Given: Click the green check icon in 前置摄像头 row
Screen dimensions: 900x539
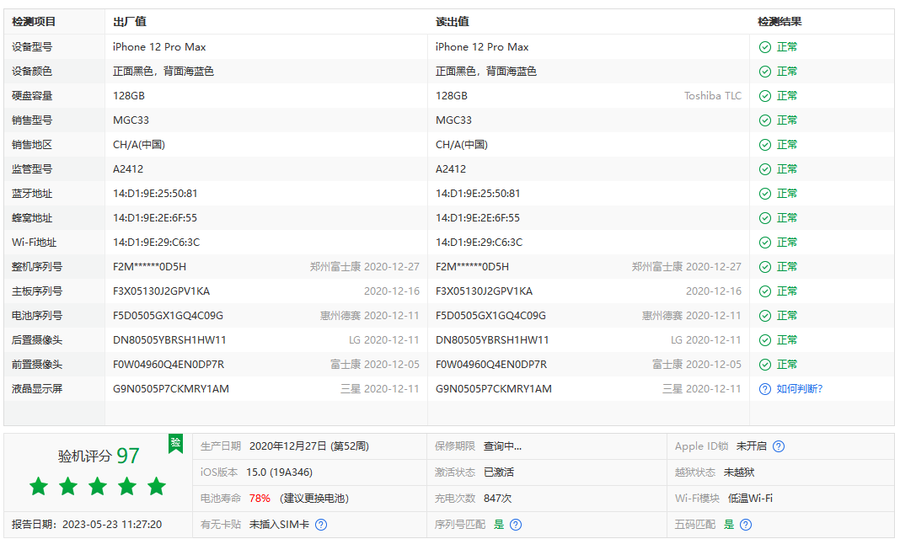Looking at the screenshot, I should tap(765, 364).
